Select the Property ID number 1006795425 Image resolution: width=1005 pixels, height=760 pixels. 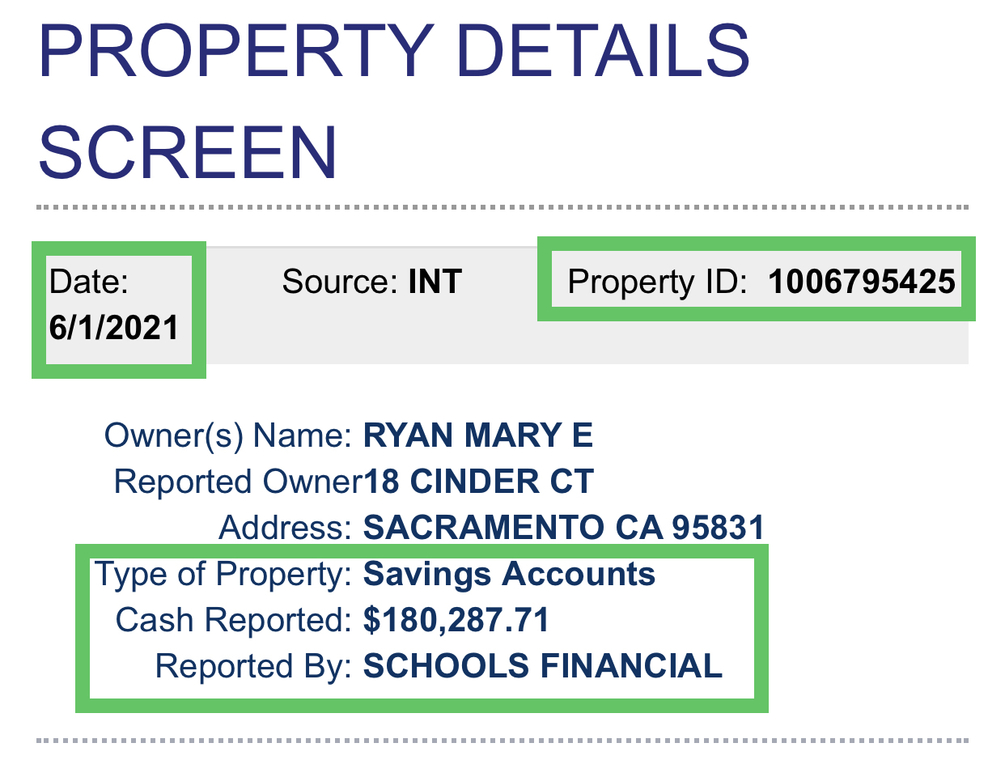coord(861,282)
